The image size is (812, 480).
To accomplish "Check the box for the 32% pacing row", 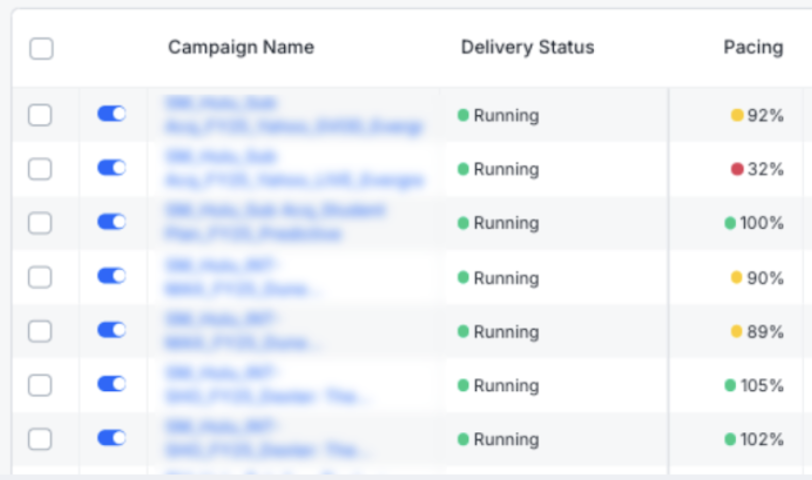I will click(40, 169).
